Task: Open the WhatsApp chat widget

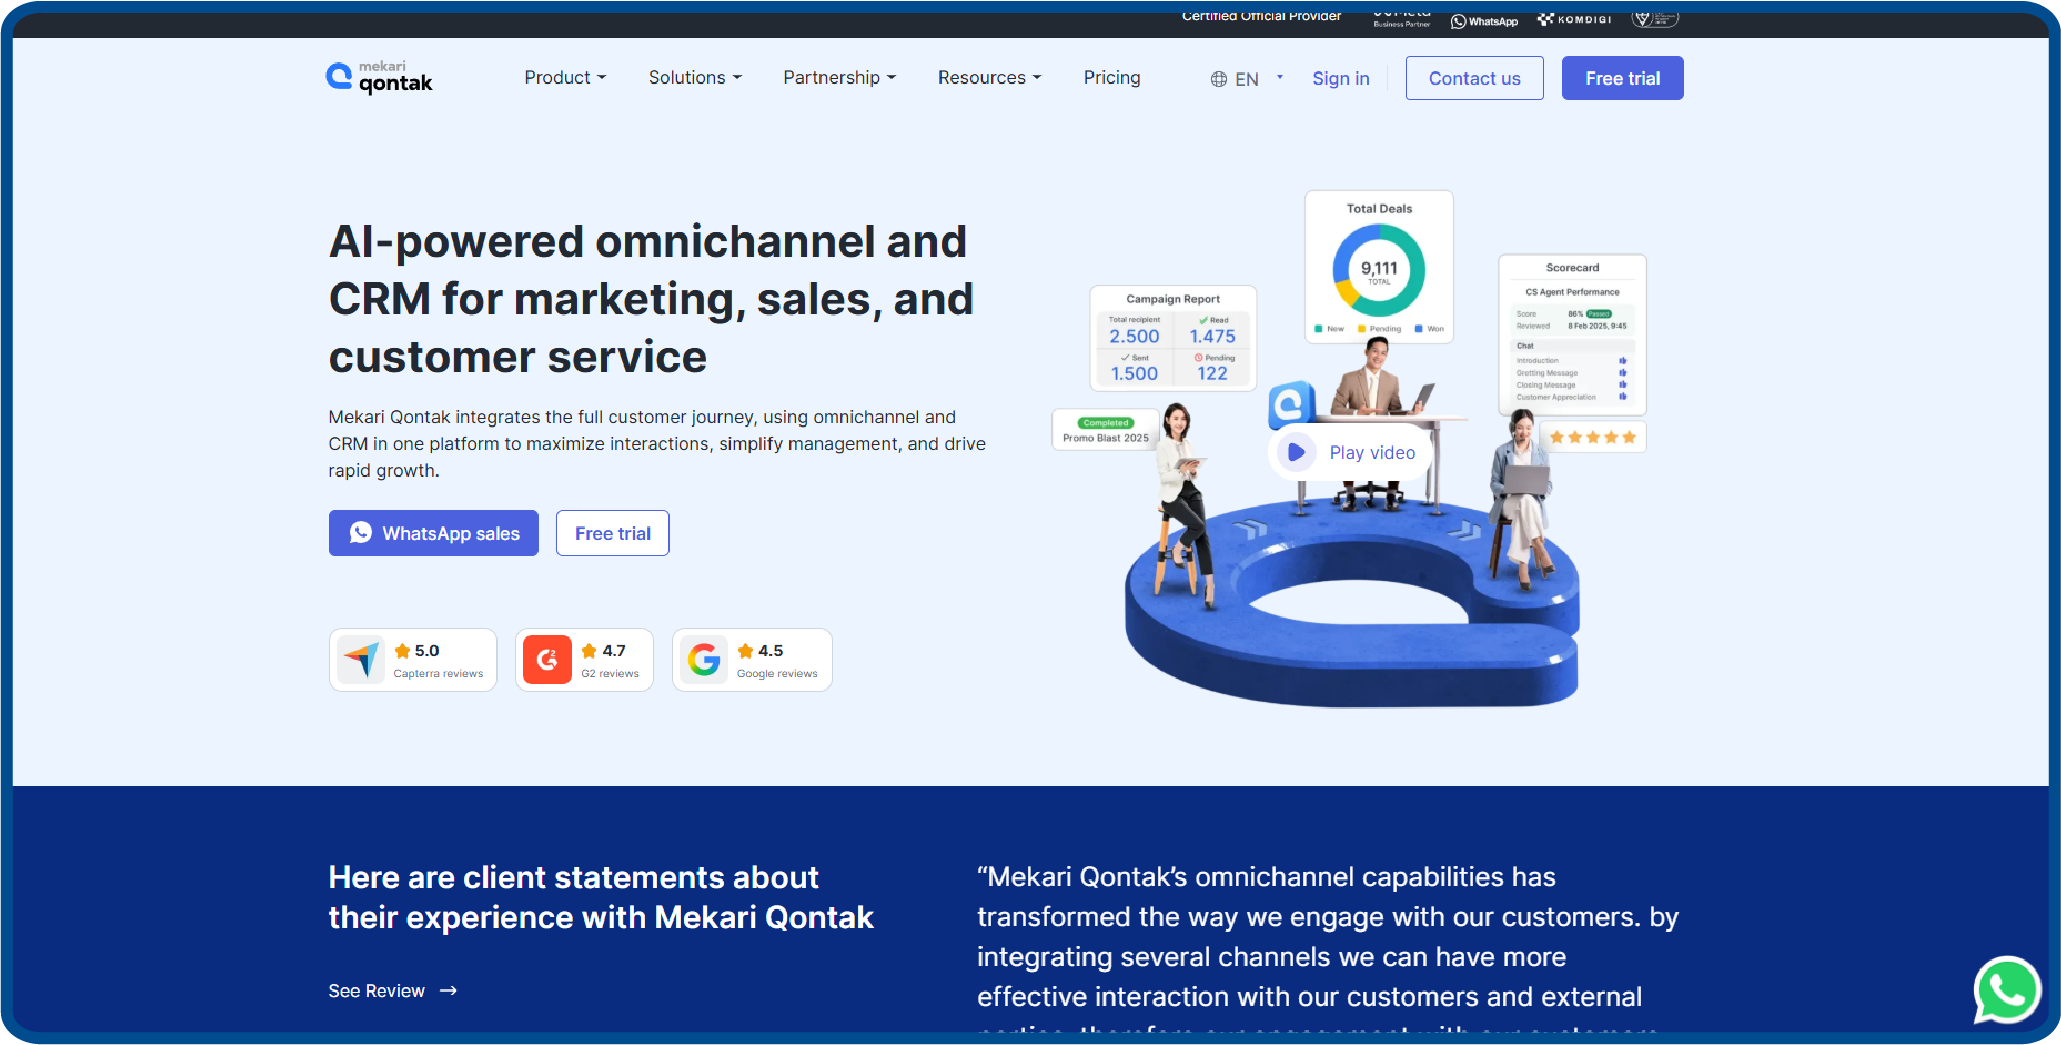Action: pyautogui.click(x=2006, y=990)
